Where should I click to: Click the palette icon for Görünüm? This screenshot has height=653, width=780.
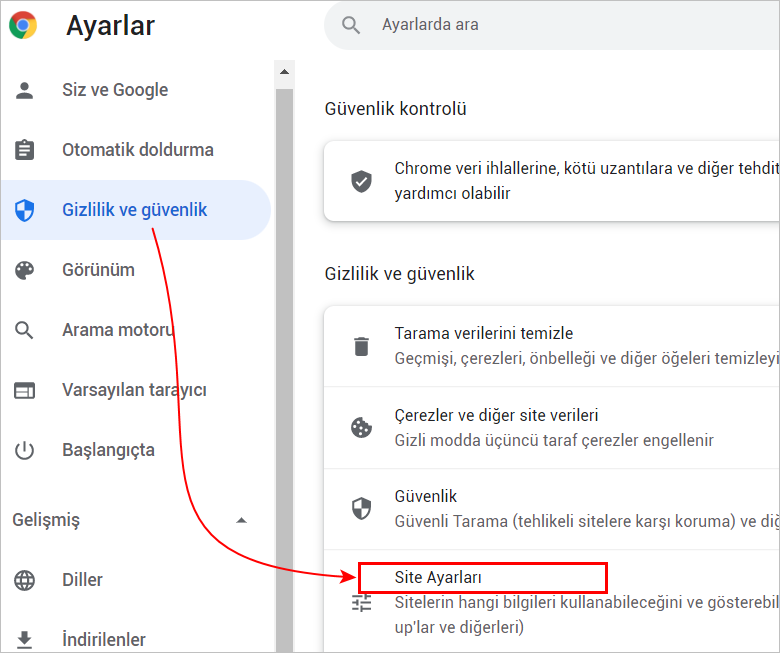[x=24, y=270]
